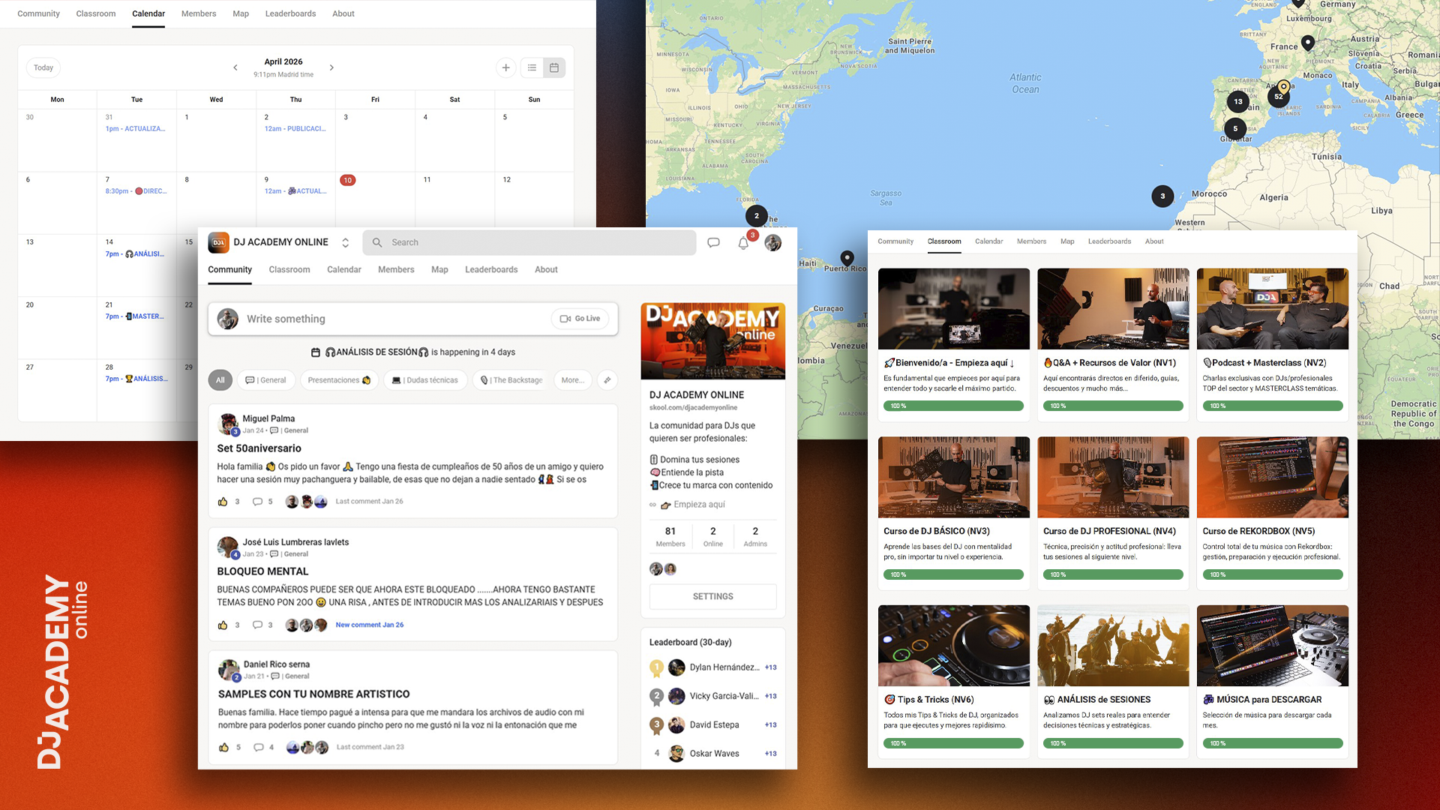Filter posts by the Dudas técnicas chip
1440x810 pixels.
pos(425,380)
